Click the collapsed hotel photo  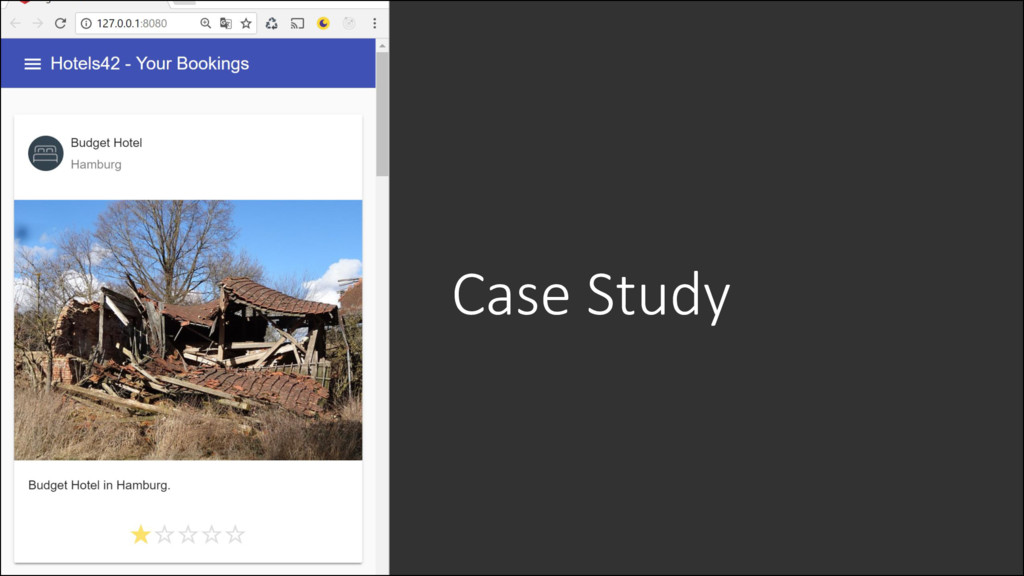(188, 330)
